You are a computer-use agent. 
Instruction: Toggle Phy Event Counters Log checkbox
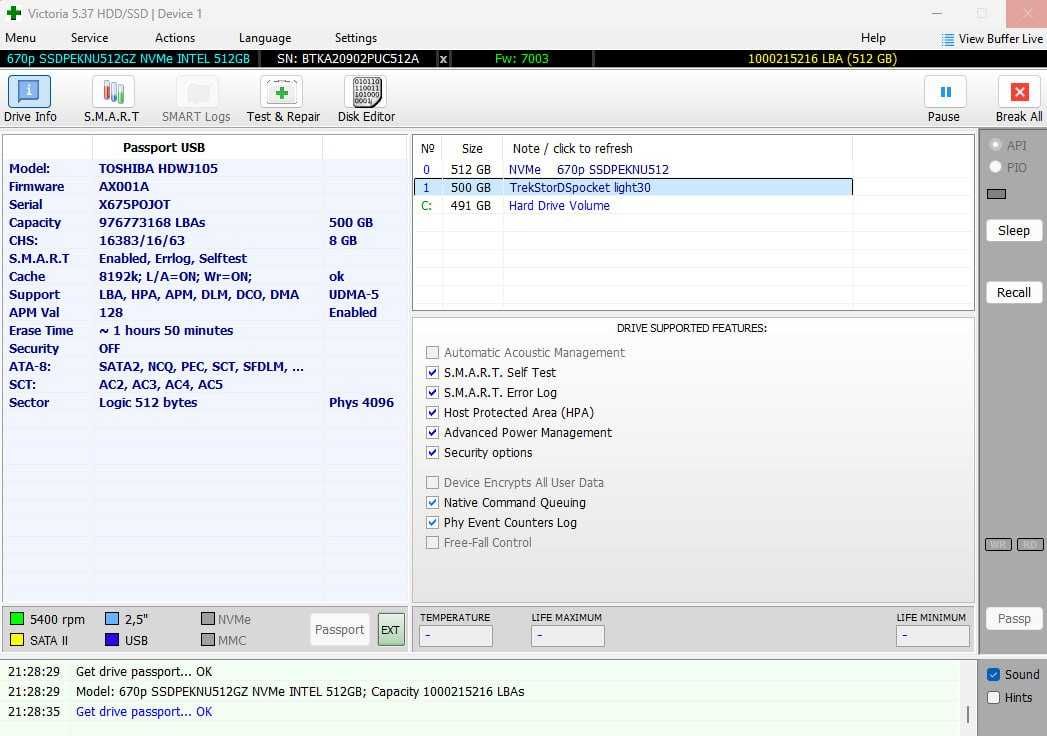pos(432,522)
